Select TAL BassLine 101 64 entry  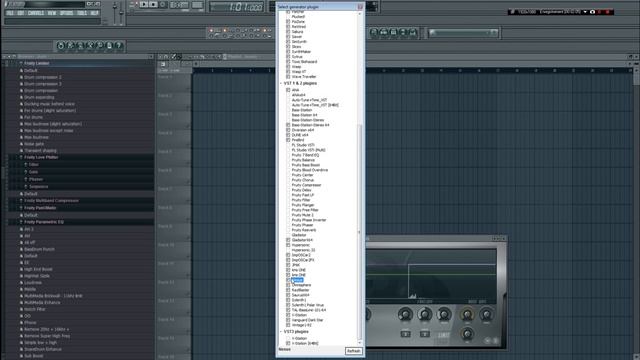[x=309, y=310]
